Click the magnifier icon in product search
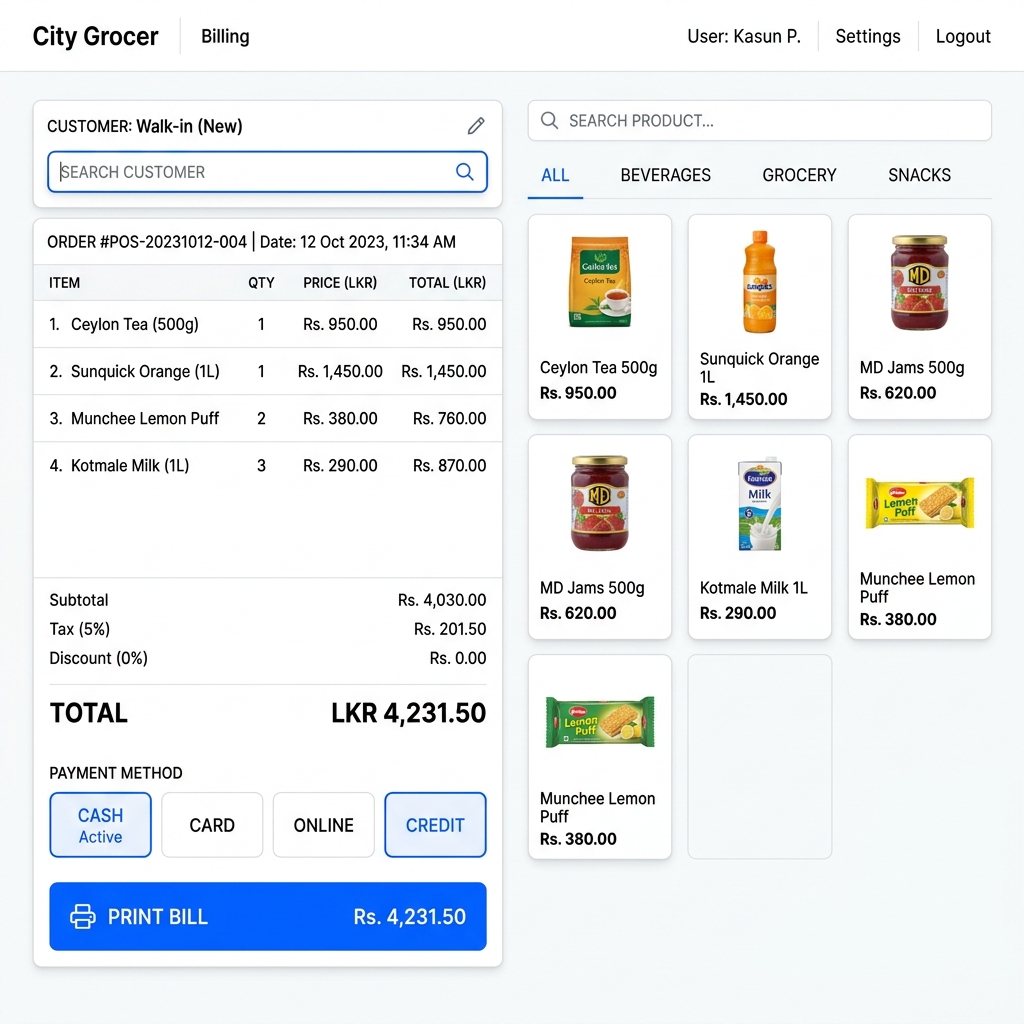This screenshot has width=1024, height=1024. pyautogui.click(x=549, y=120)
